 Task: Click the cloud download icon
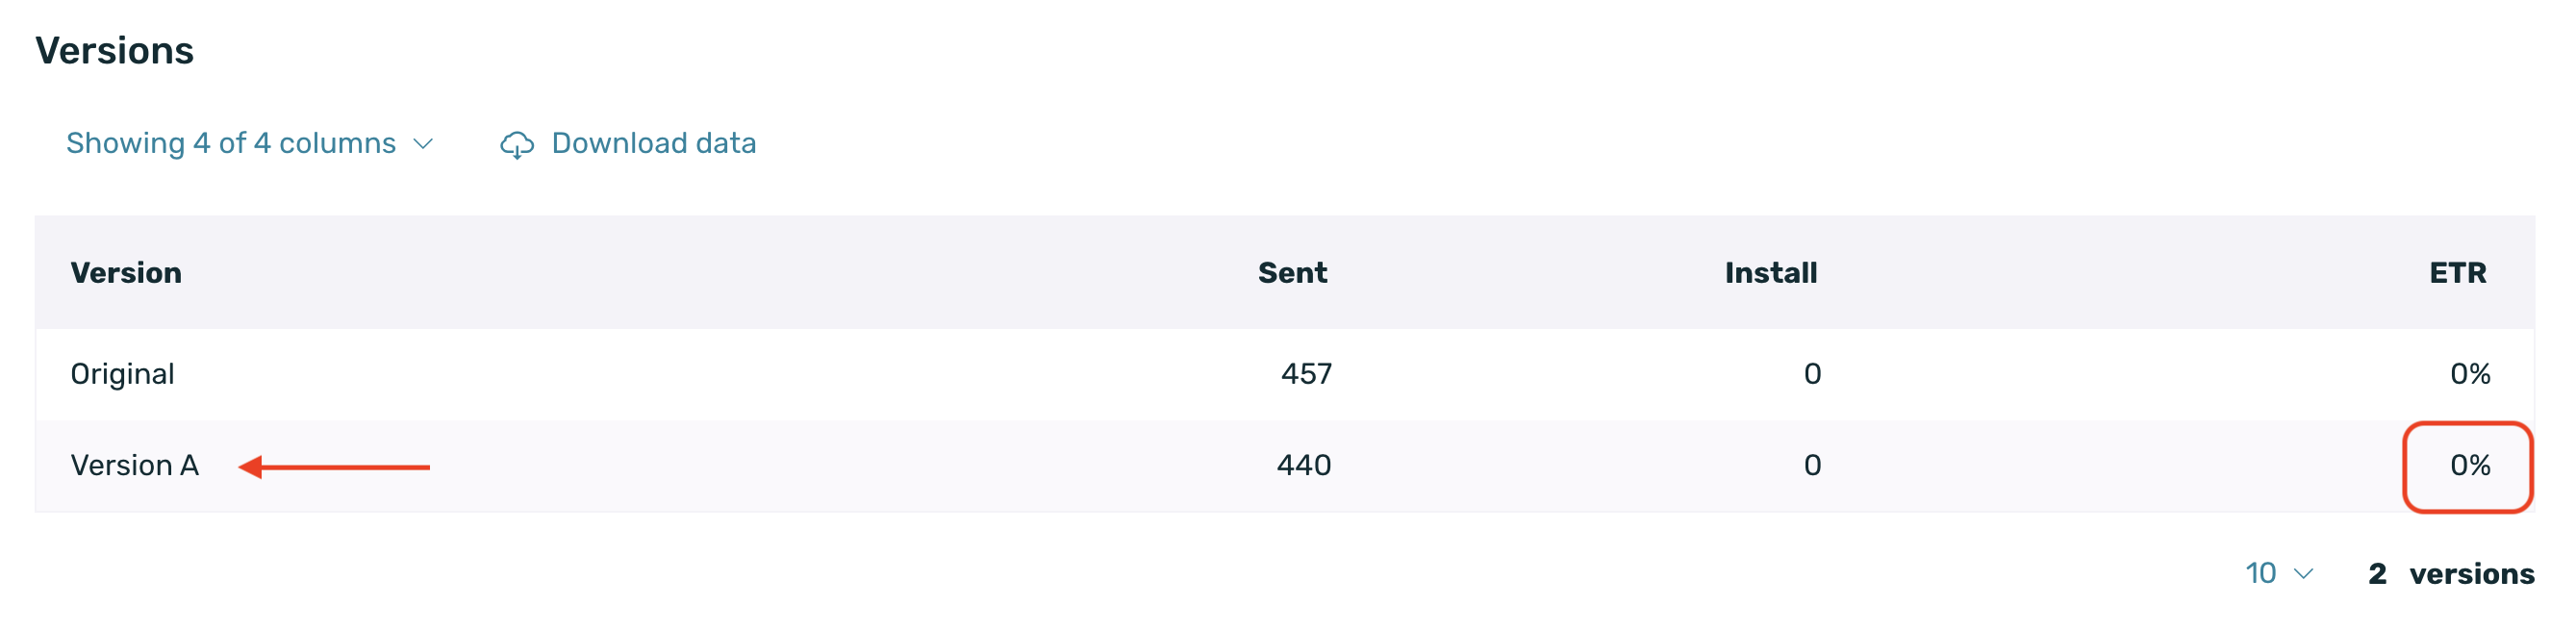point(516,145)
